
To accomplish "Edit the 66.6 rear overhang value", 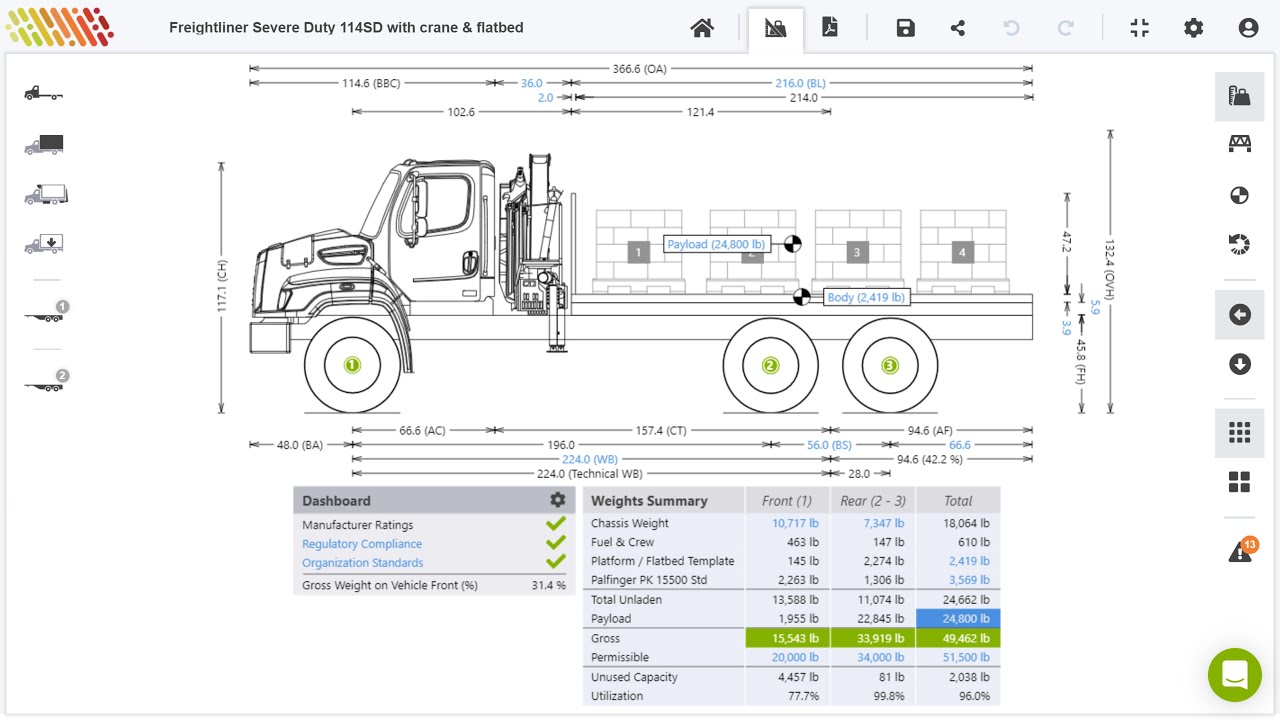I will pos(959,445).
